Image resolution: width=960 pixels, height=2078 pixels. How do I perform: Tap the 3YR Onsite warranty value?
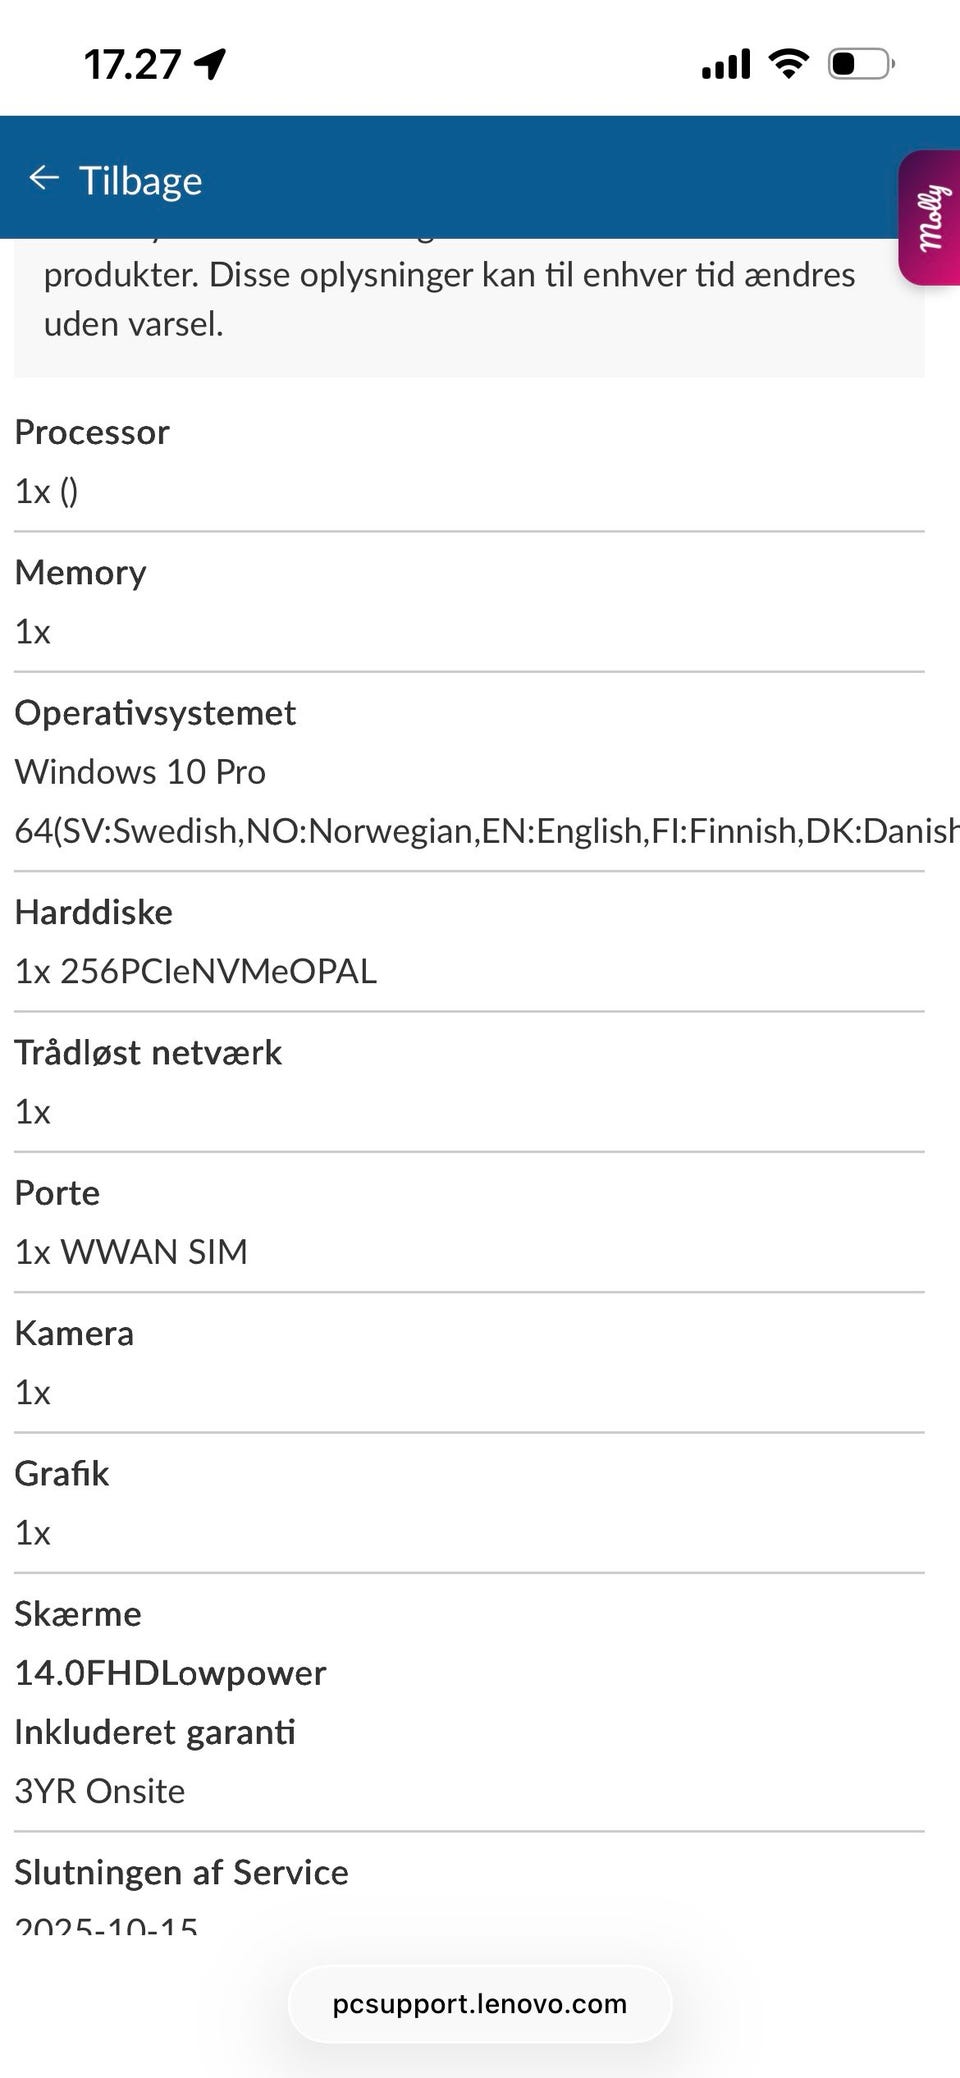pos(100,1791)
